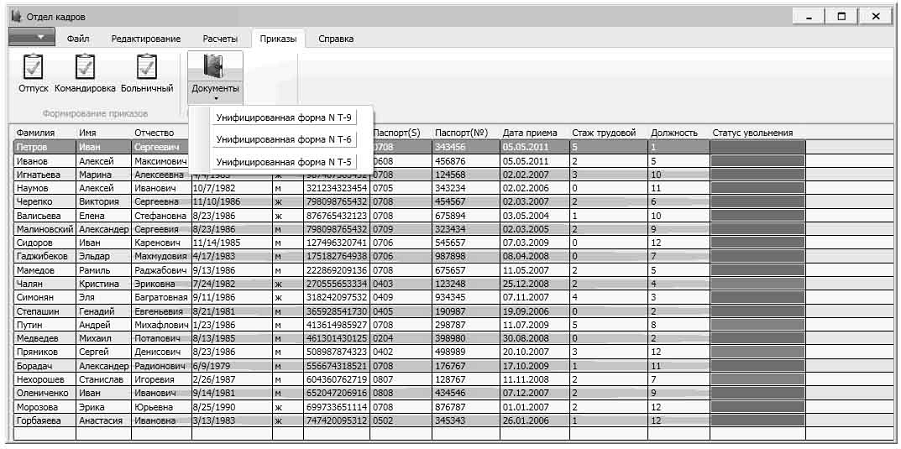Image resolution: width=901 pixels, height=449 pixels.
Task: Click the Командировка order icon
Action: [x=85, y=68]
